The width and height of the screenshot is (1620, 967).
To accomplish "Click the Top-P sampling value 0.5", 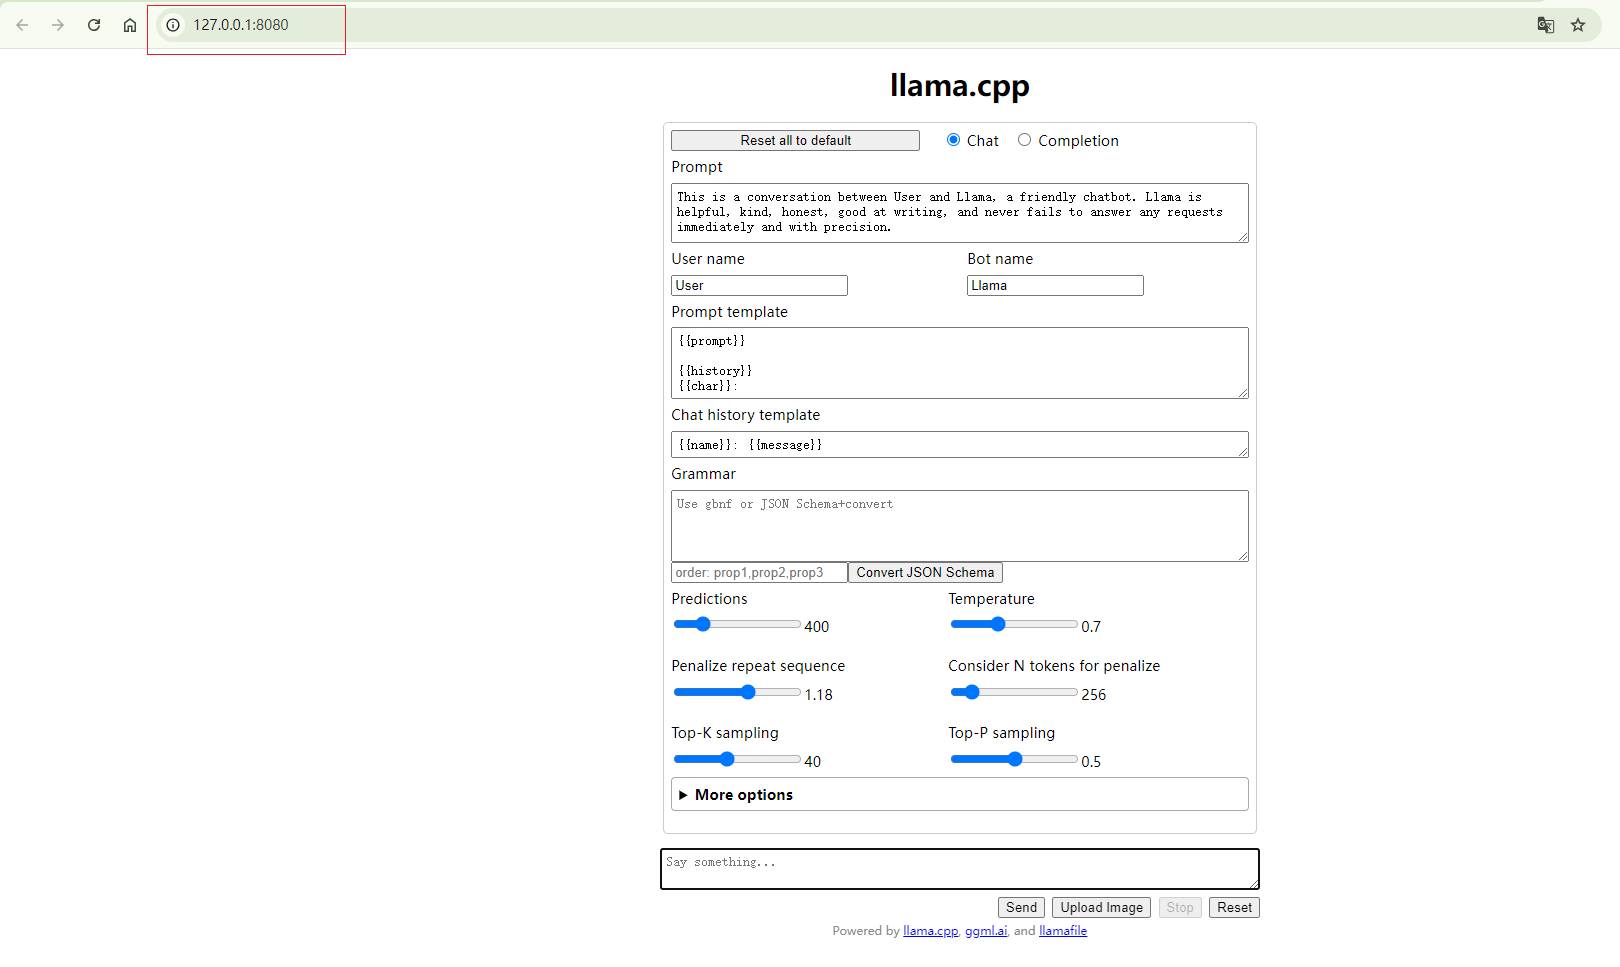I will (x=1091, y=761).
